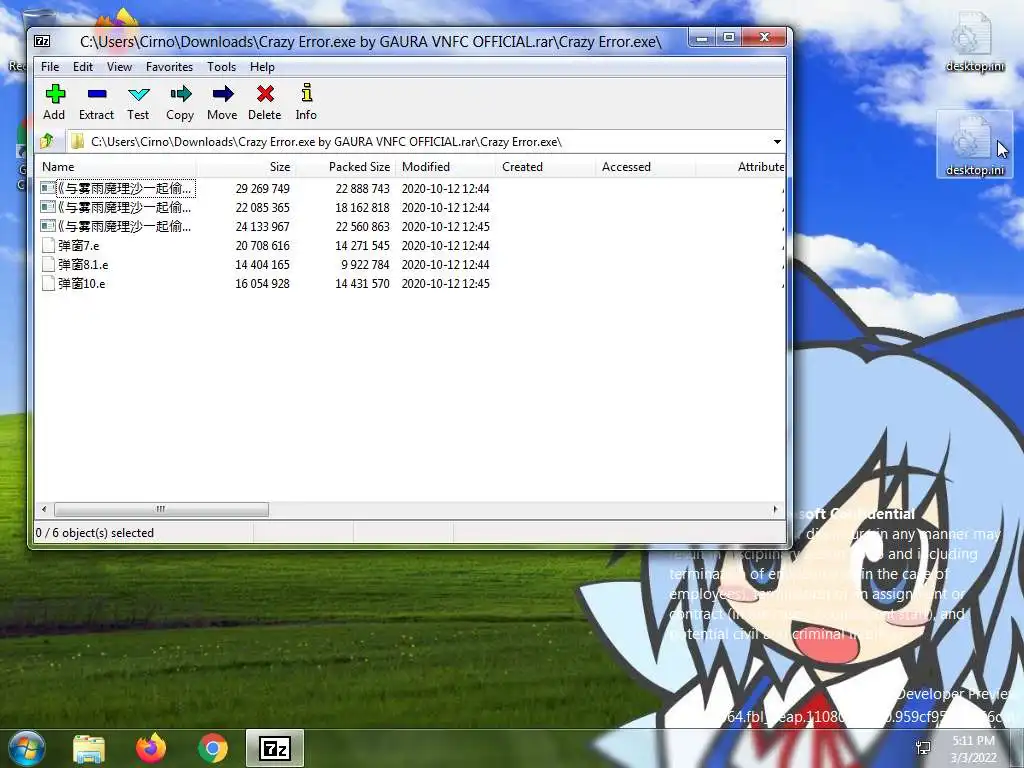
Task: Click the taskbar clock showing 5:11 PM
Action: coord(973,748)
